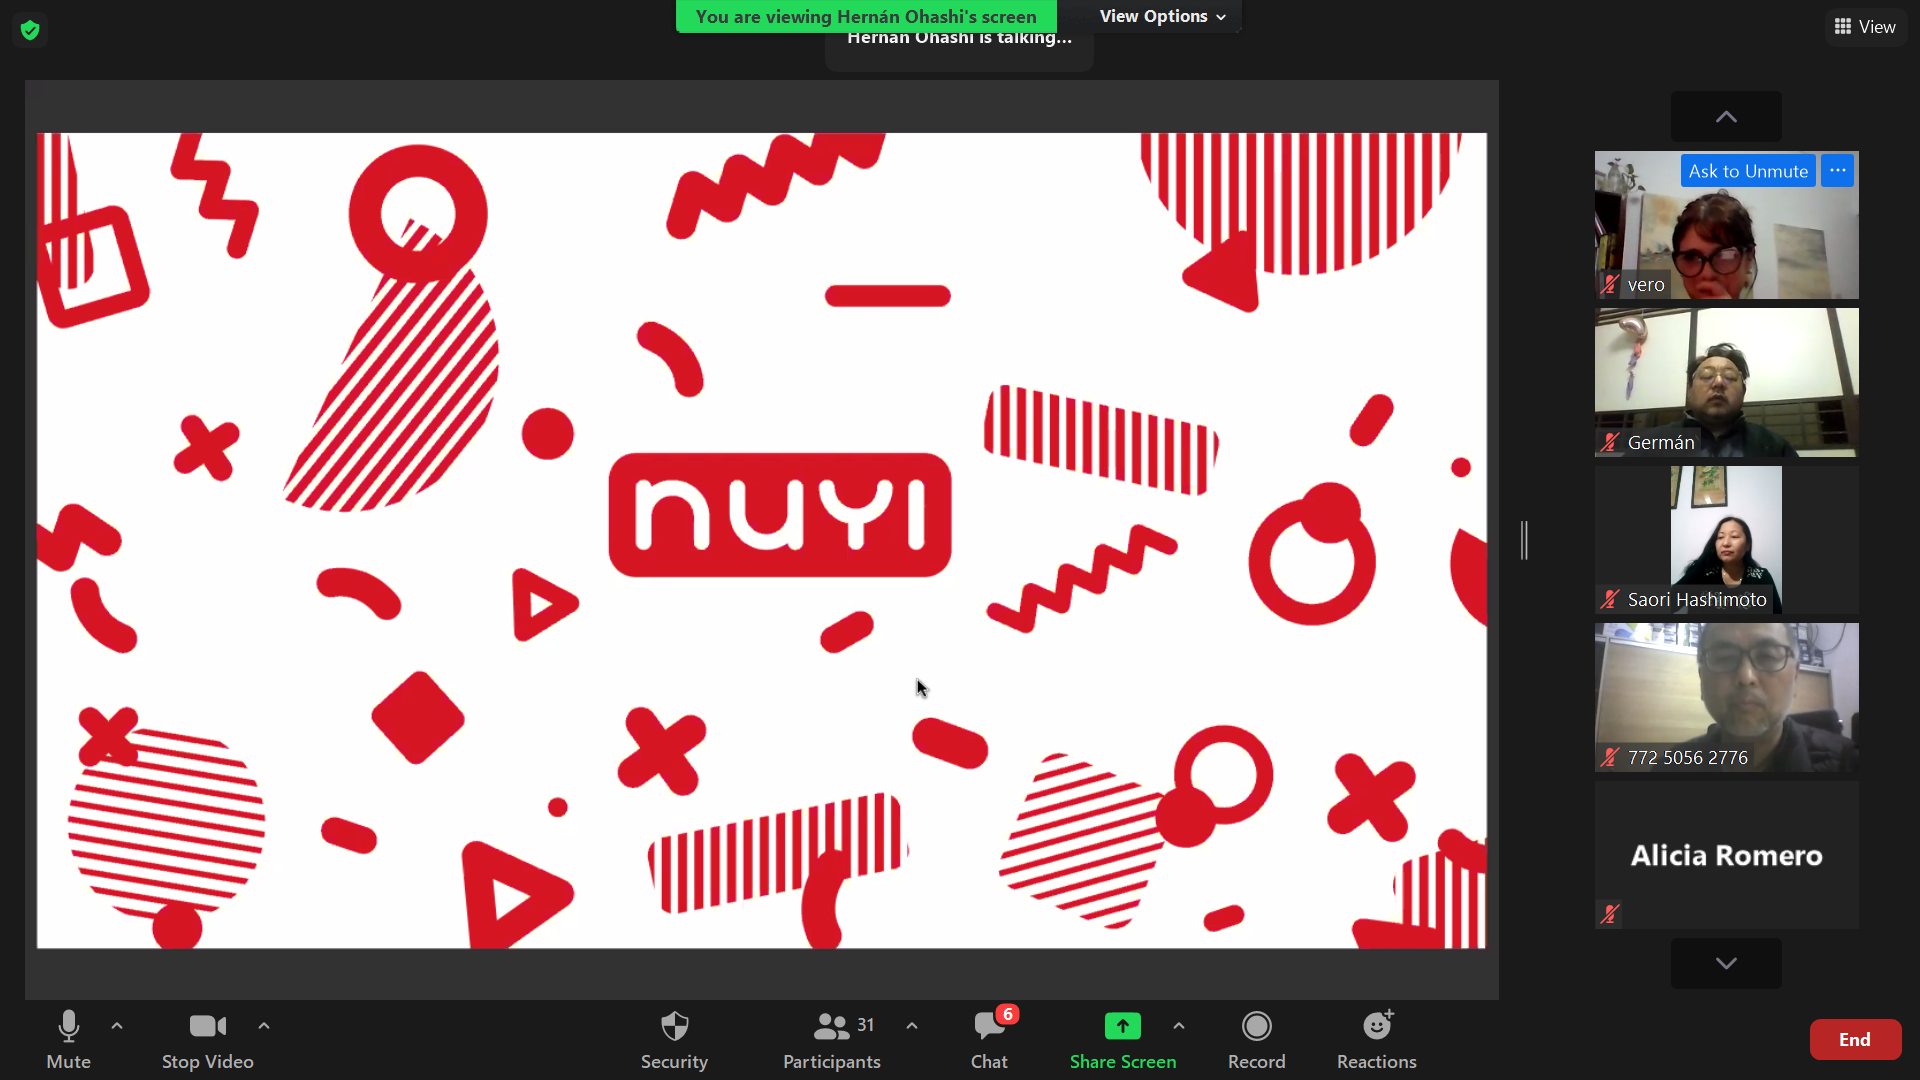Click muted mic icon on 772 5056 2776
The height and width of the screenshot is (1080, 1920).
[1610, 757]
